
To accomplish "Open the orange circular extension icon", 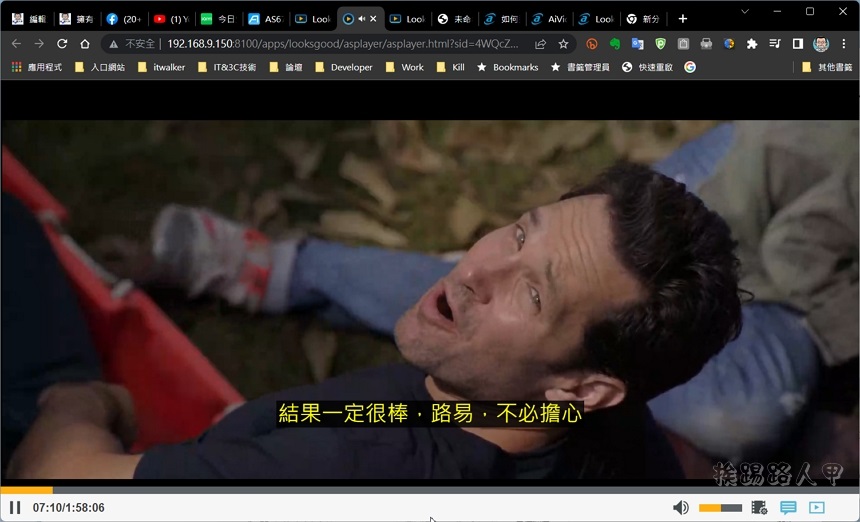I will click(x=591, y=44).
